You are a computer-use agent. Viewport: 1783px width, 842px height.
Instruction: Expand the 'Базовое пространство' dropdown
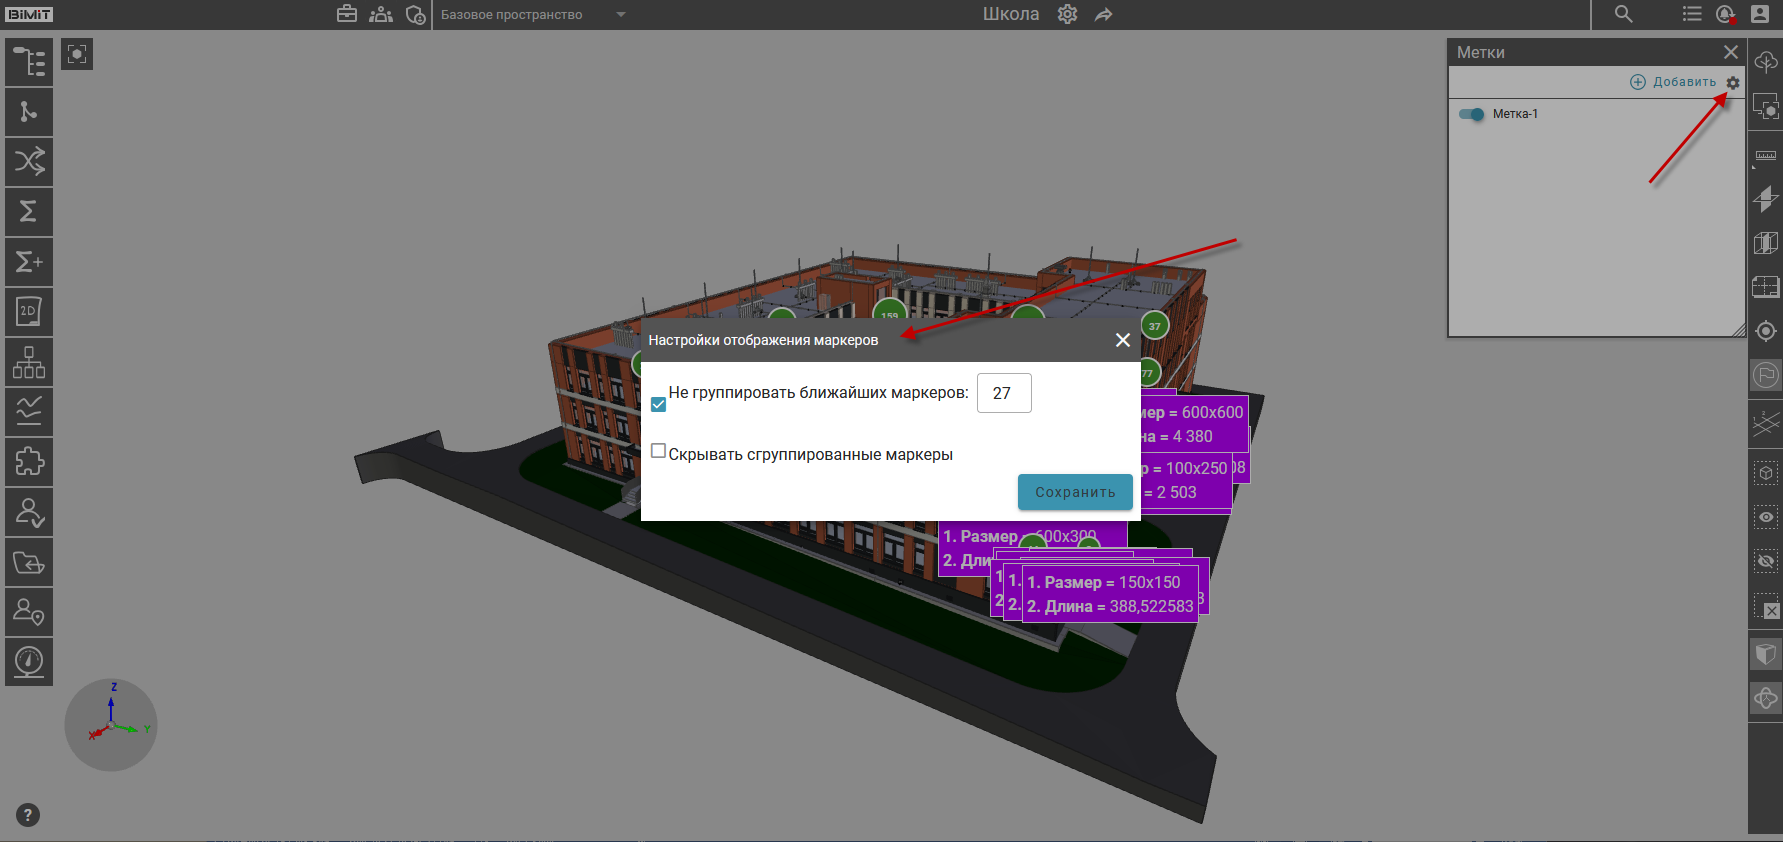pos(620,15)
